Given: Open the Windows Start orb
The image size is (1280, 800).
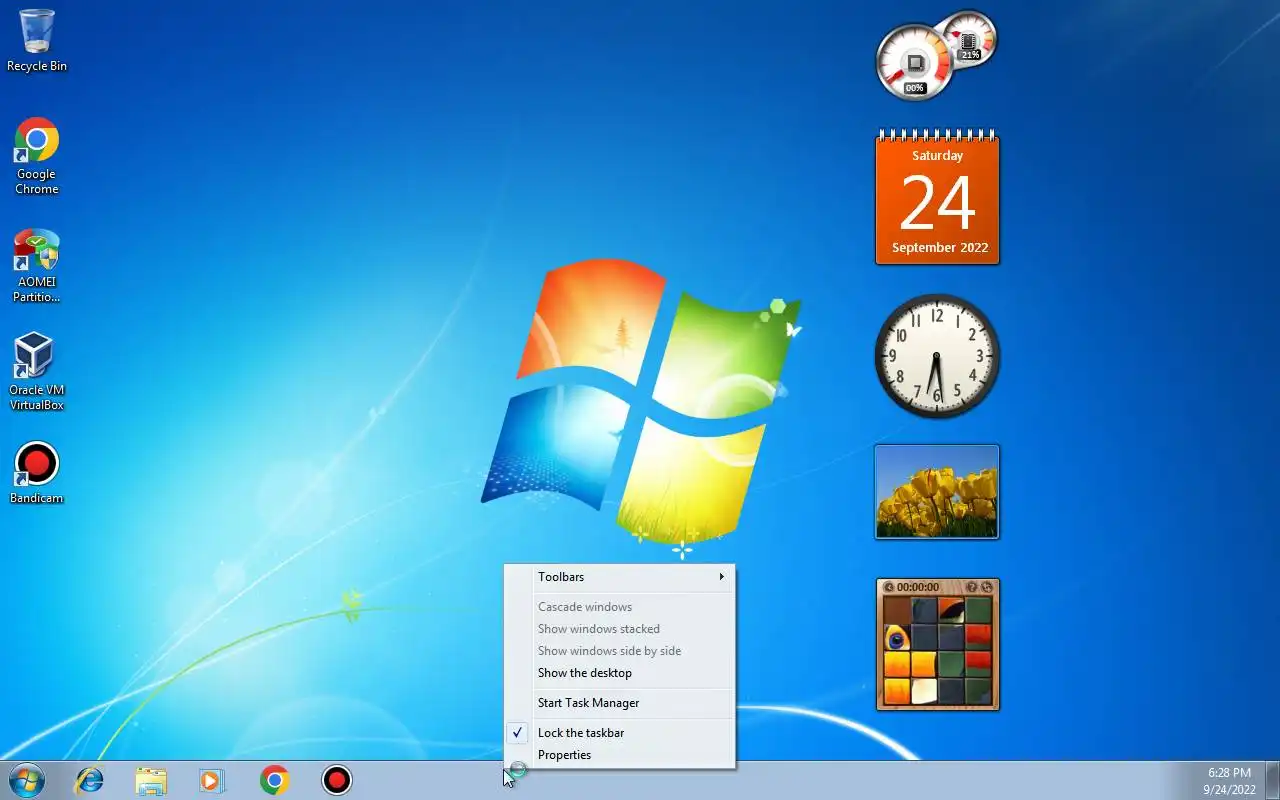Looking at the screenshot, I should [26, 780].
